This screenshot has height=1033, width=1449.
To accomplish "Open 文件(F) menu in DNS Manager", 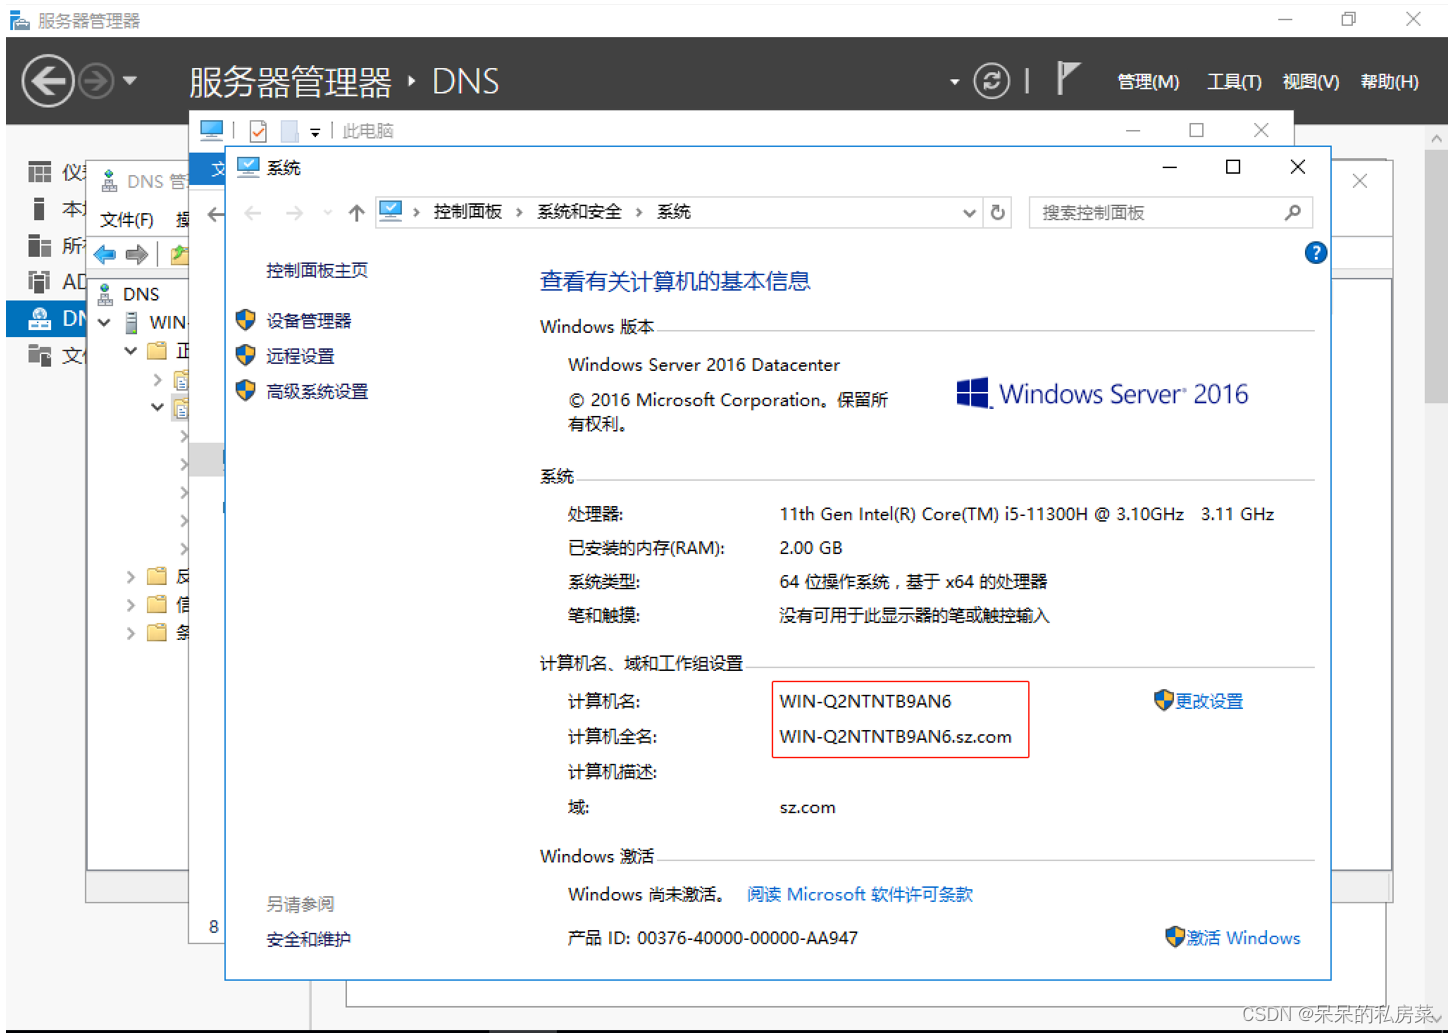I will coord(127,220).
